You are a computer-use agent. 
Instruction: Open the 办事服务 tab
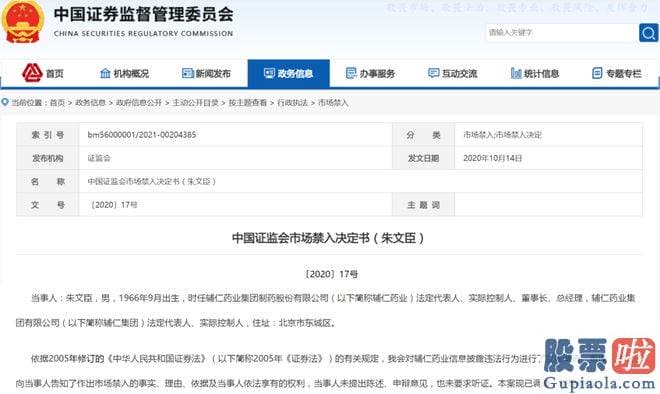(370, 74)
